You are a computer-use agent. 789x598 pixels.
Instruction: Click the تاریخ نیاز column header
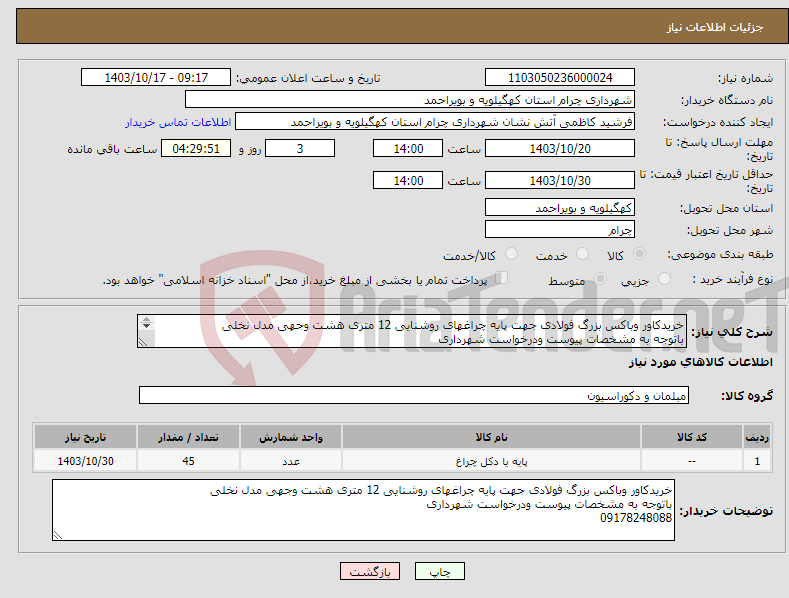85,437
